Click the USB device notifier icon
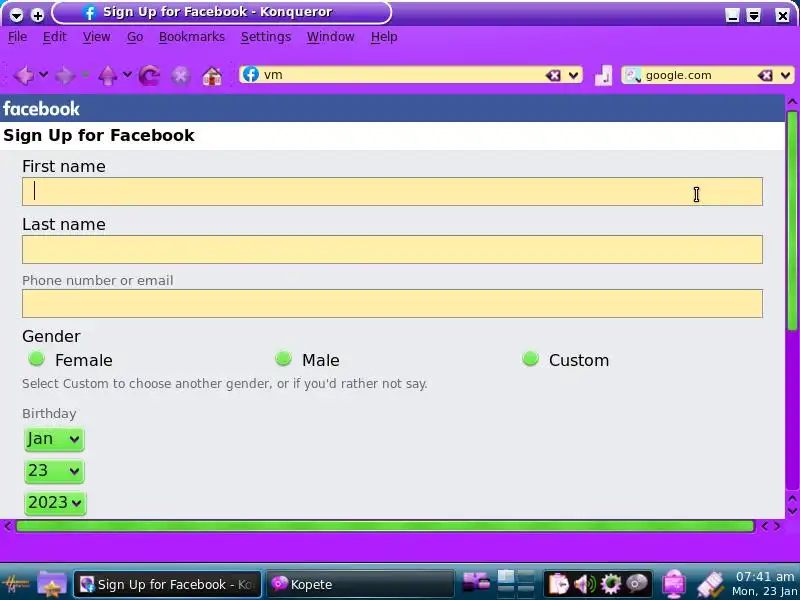The image size is (800, 600). tap(711, 584)
